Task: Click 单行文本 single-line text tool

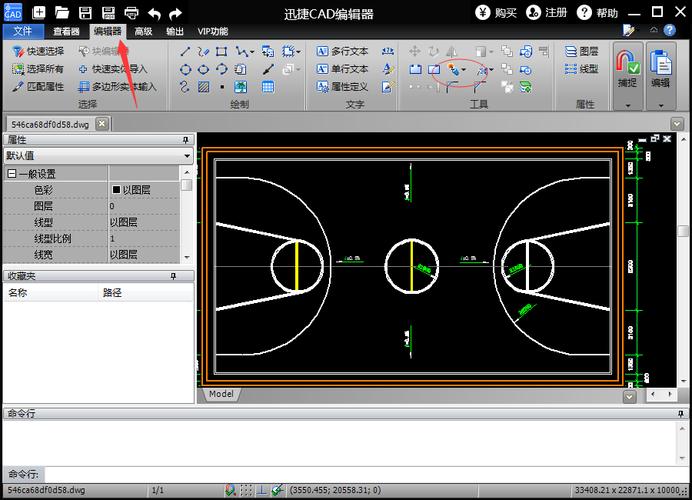Action: tap(342, 69)
